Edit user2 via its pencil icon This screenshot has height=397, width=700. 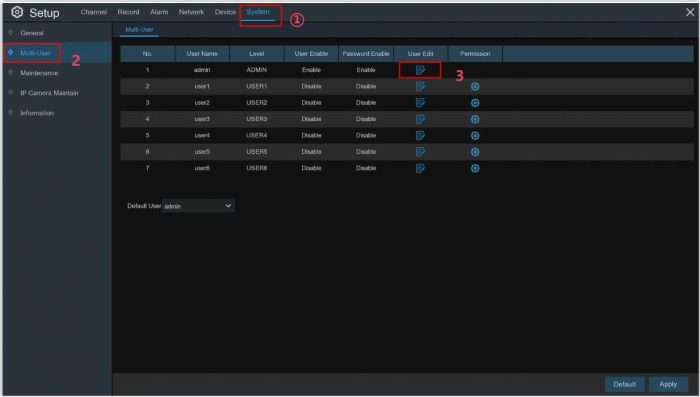pyautogui.click(x=420, y=103)
